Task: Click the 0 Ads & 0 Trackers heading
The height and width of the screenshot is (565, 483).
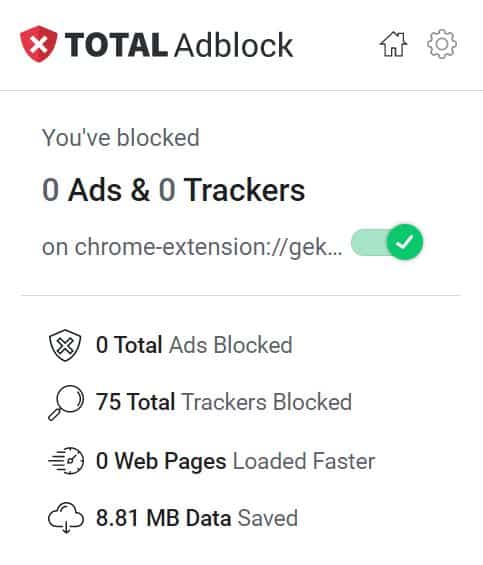Action: click(x=173, y=190)
